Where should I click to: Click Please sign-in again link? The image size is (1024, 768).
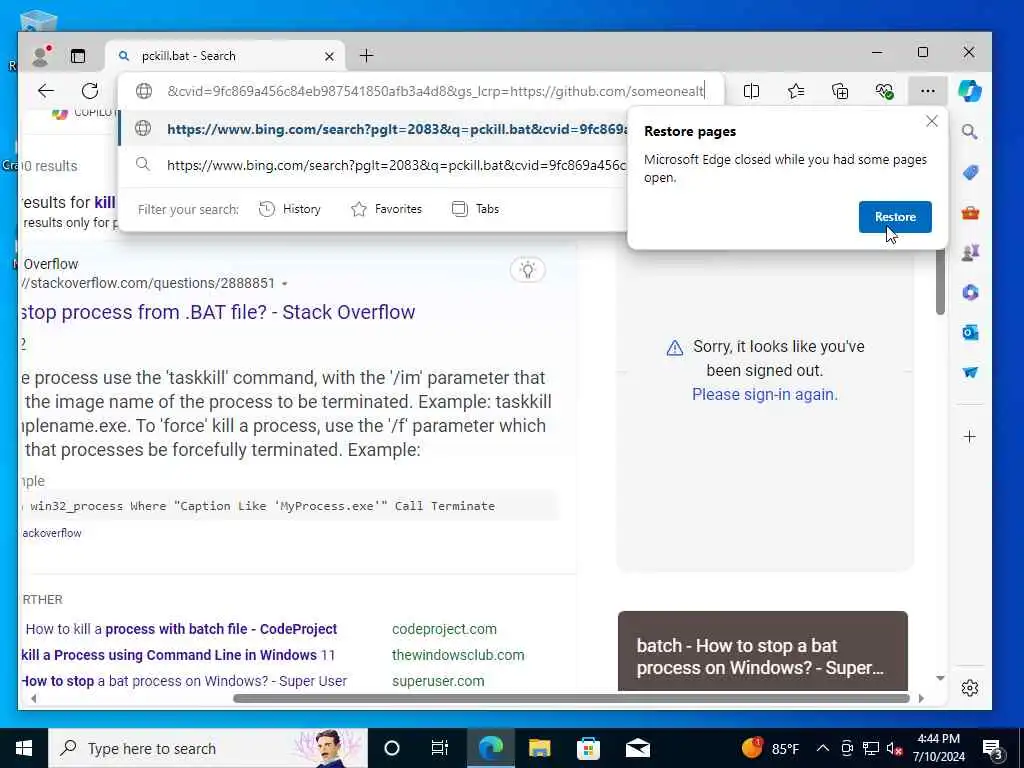coord(765,394)
